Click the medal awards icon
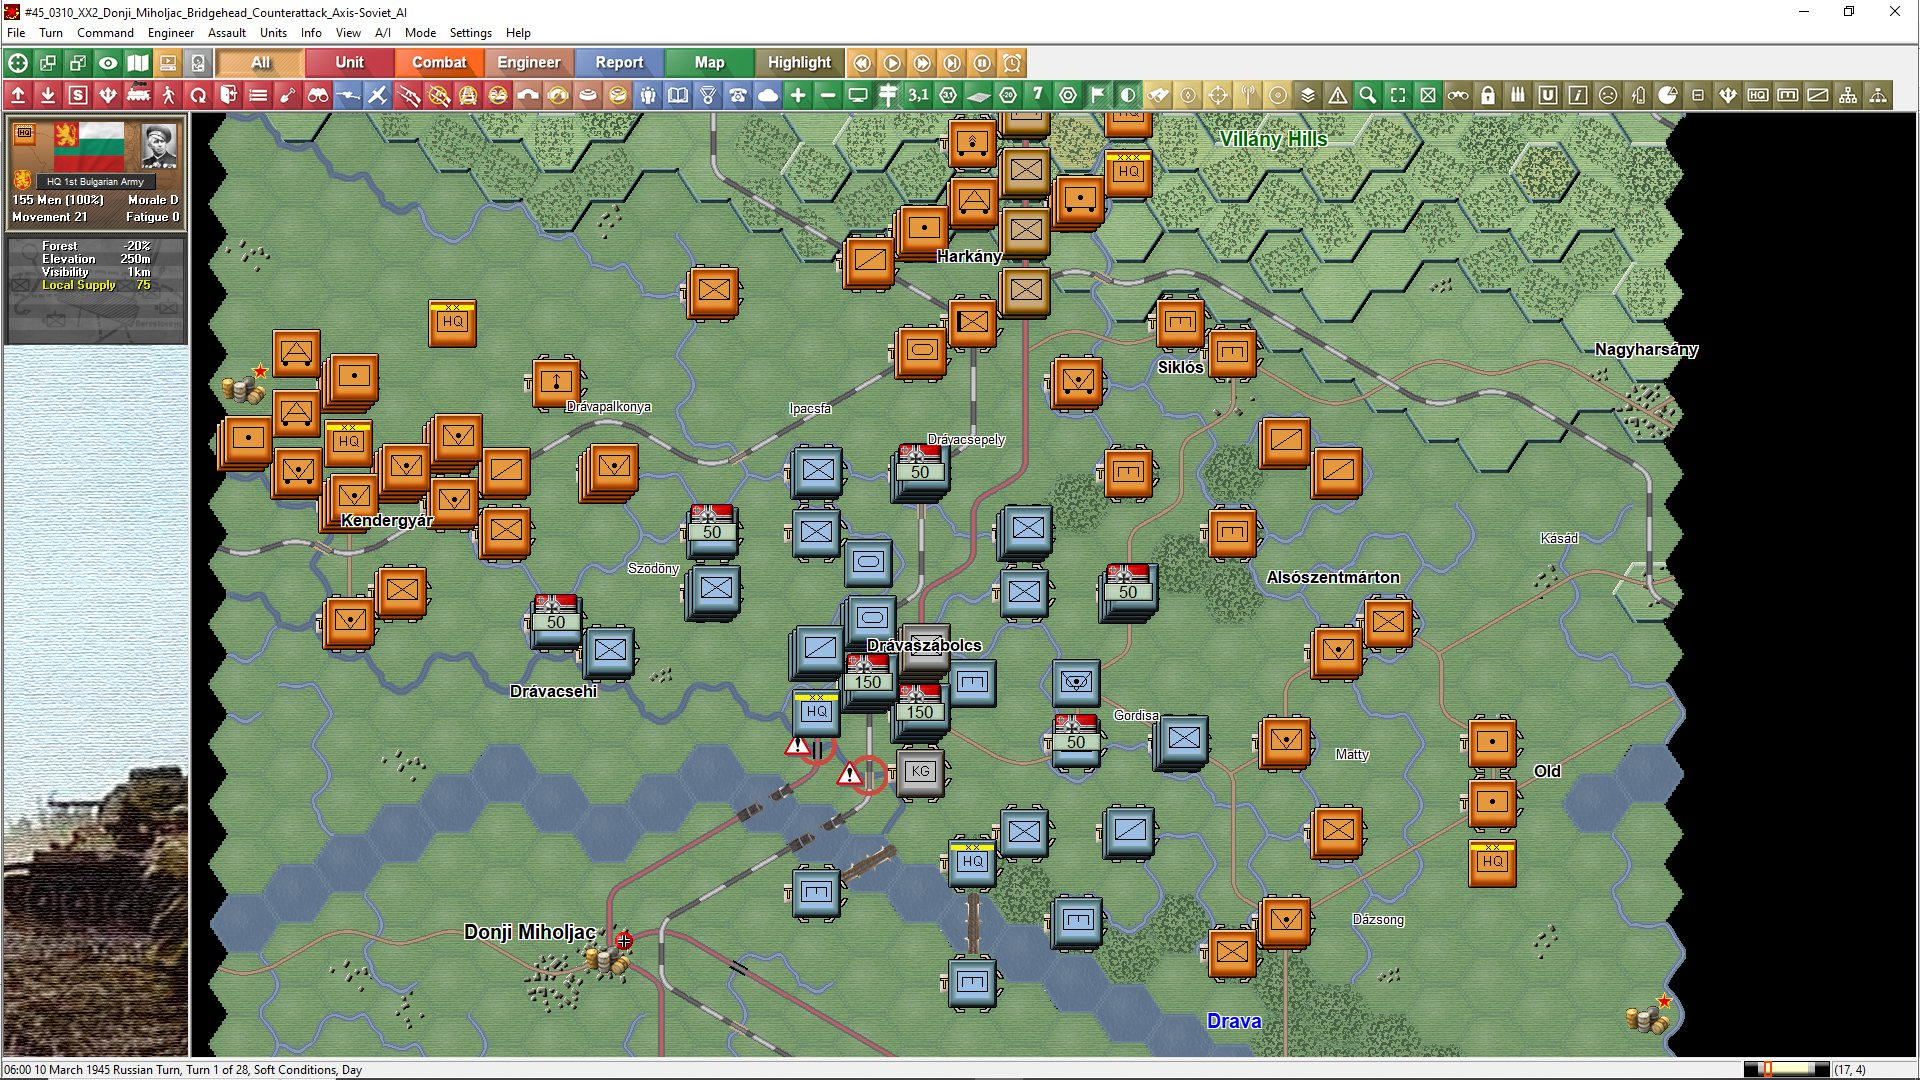 pyautogui.click(x=707, y=95)
